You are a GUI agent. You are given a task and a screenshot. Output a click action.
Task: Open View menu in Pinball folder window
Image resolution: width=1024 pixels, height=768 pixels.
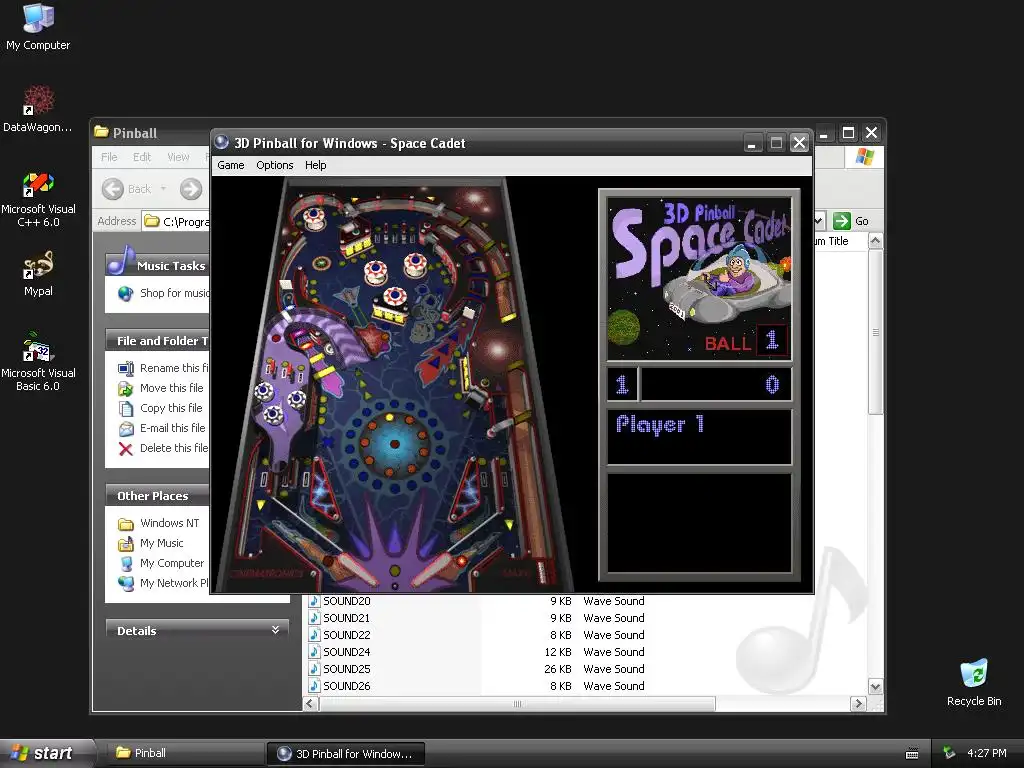178,157
